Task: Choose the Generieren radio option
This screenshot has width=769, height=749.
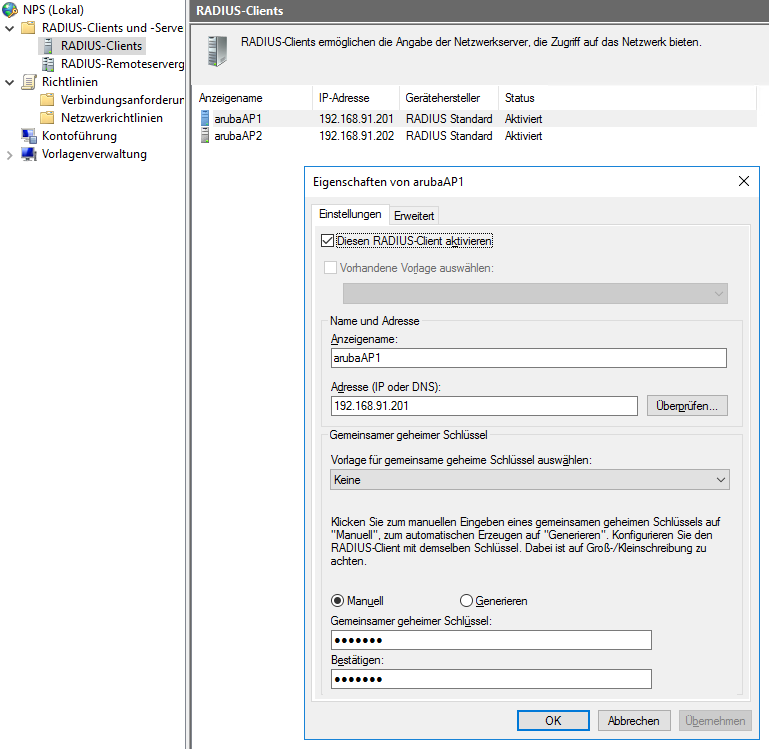Action: click(x=466, y=601)
